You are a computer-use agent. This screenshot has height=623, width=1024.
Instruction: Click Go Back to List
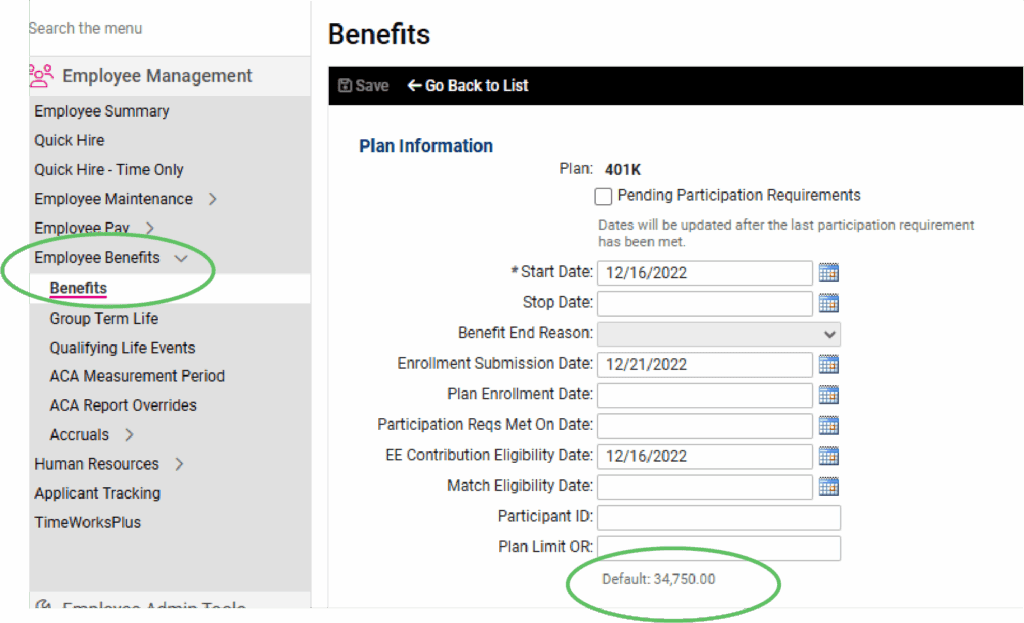click(x=468, y=86)
